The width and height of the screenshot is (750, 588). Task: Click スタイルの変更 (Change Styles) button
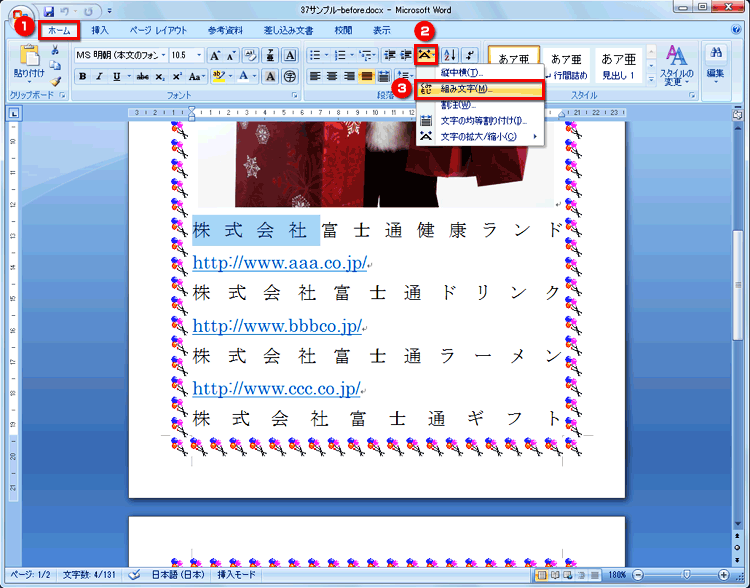click(676, 66)
